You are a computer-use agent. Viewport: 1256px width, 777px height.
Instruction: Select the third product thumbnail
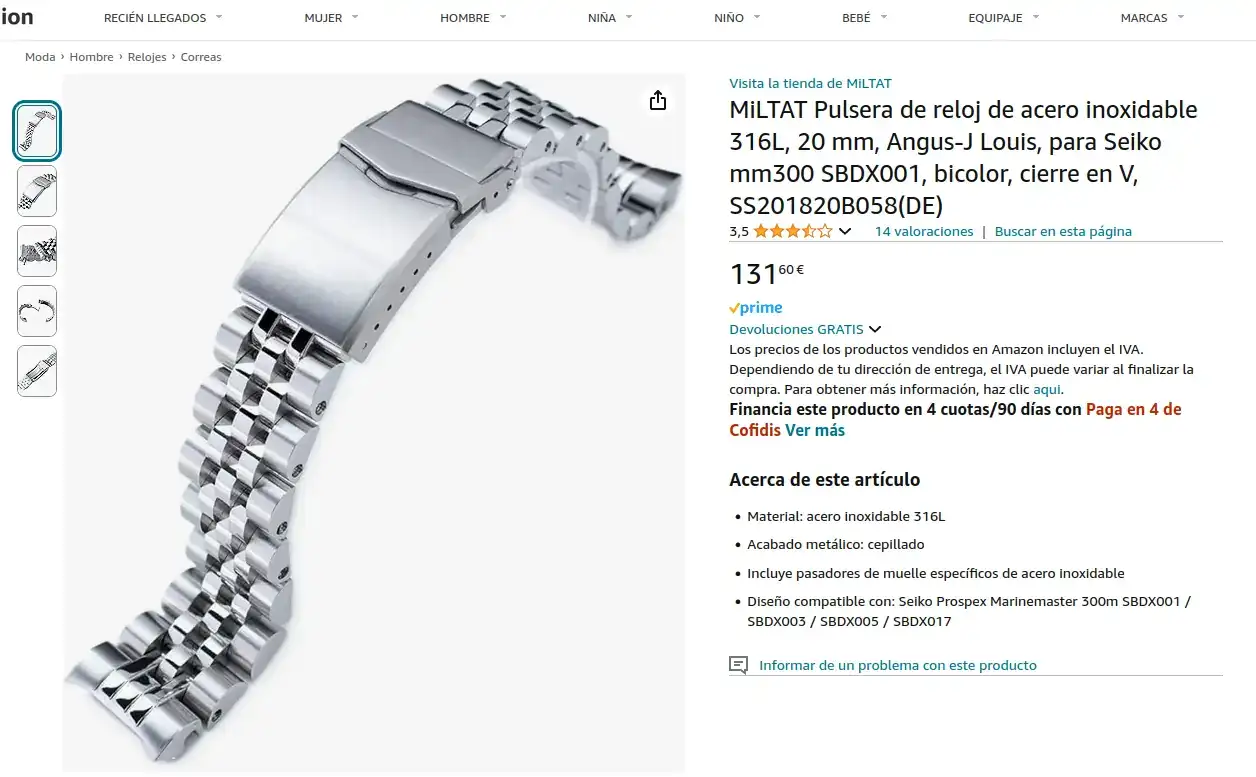point(37,251)
